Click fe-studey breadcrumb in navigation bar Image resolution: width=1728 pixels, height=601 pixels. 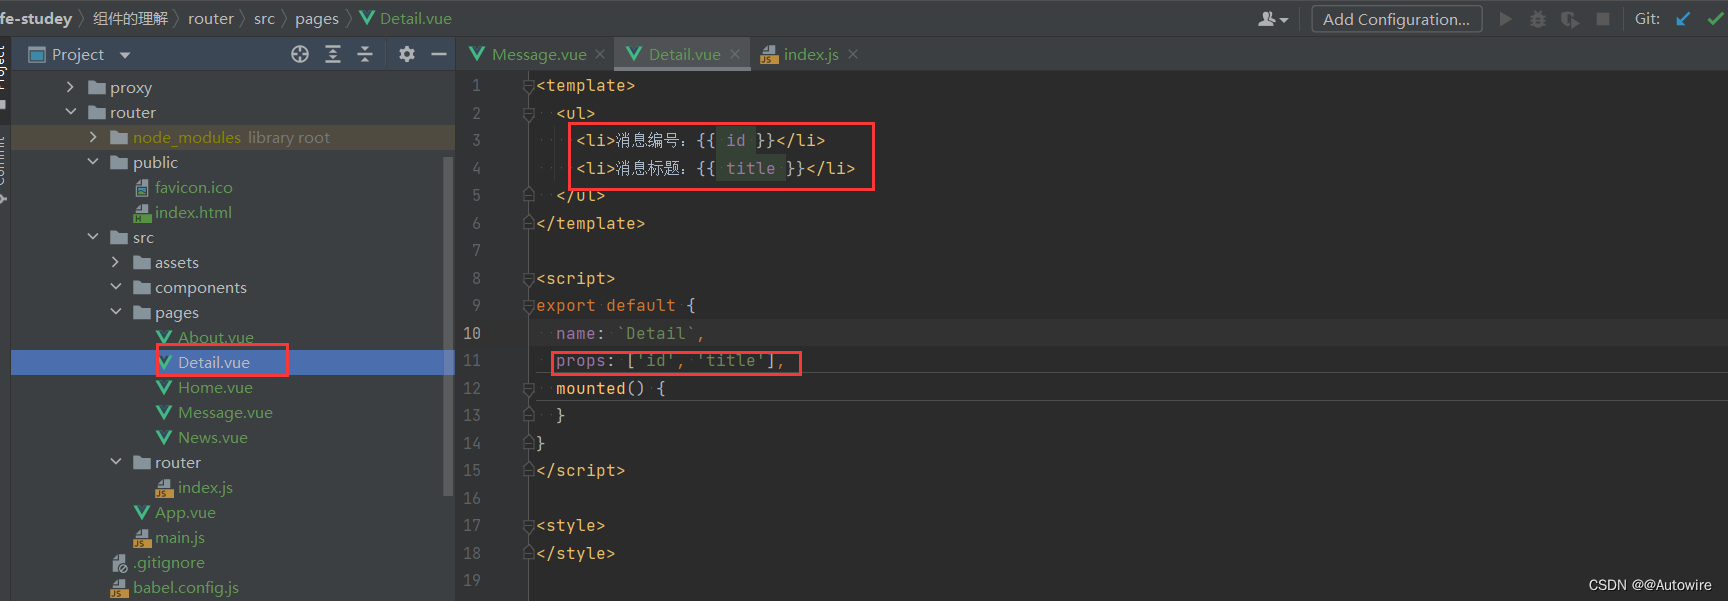pos(36,19)
